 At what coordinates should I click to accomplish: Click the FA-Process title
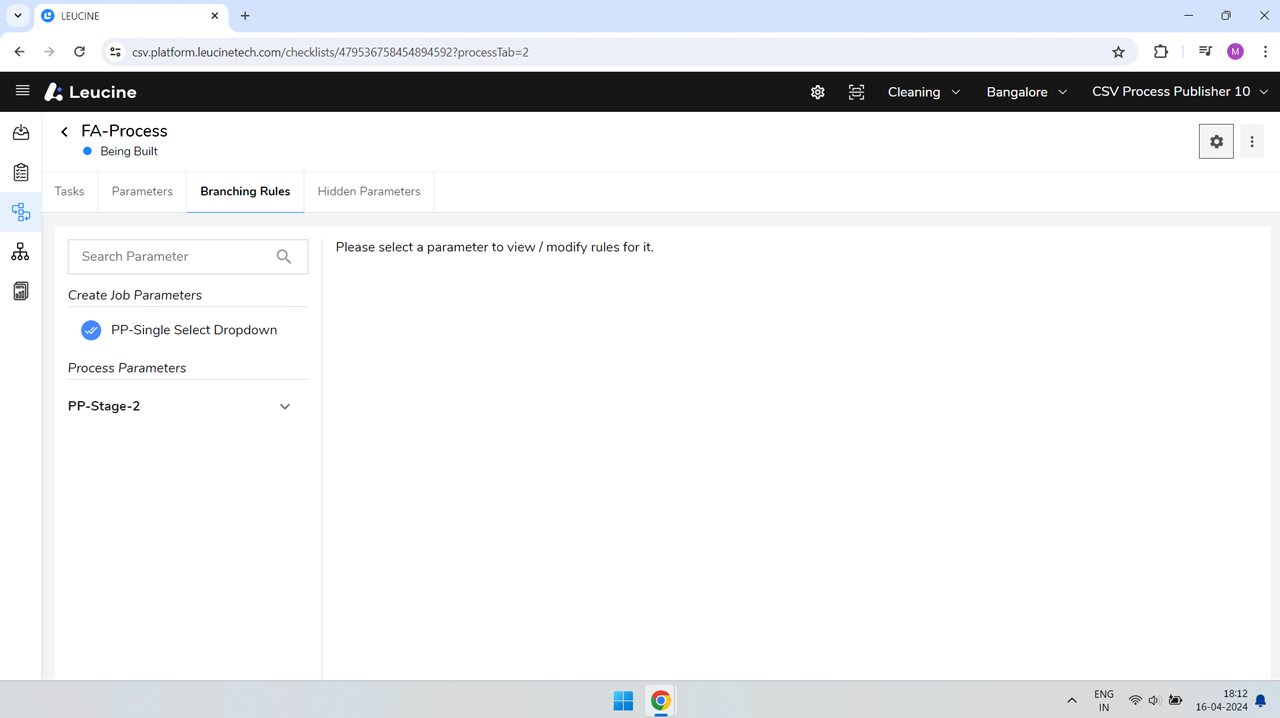coord(124,131)
